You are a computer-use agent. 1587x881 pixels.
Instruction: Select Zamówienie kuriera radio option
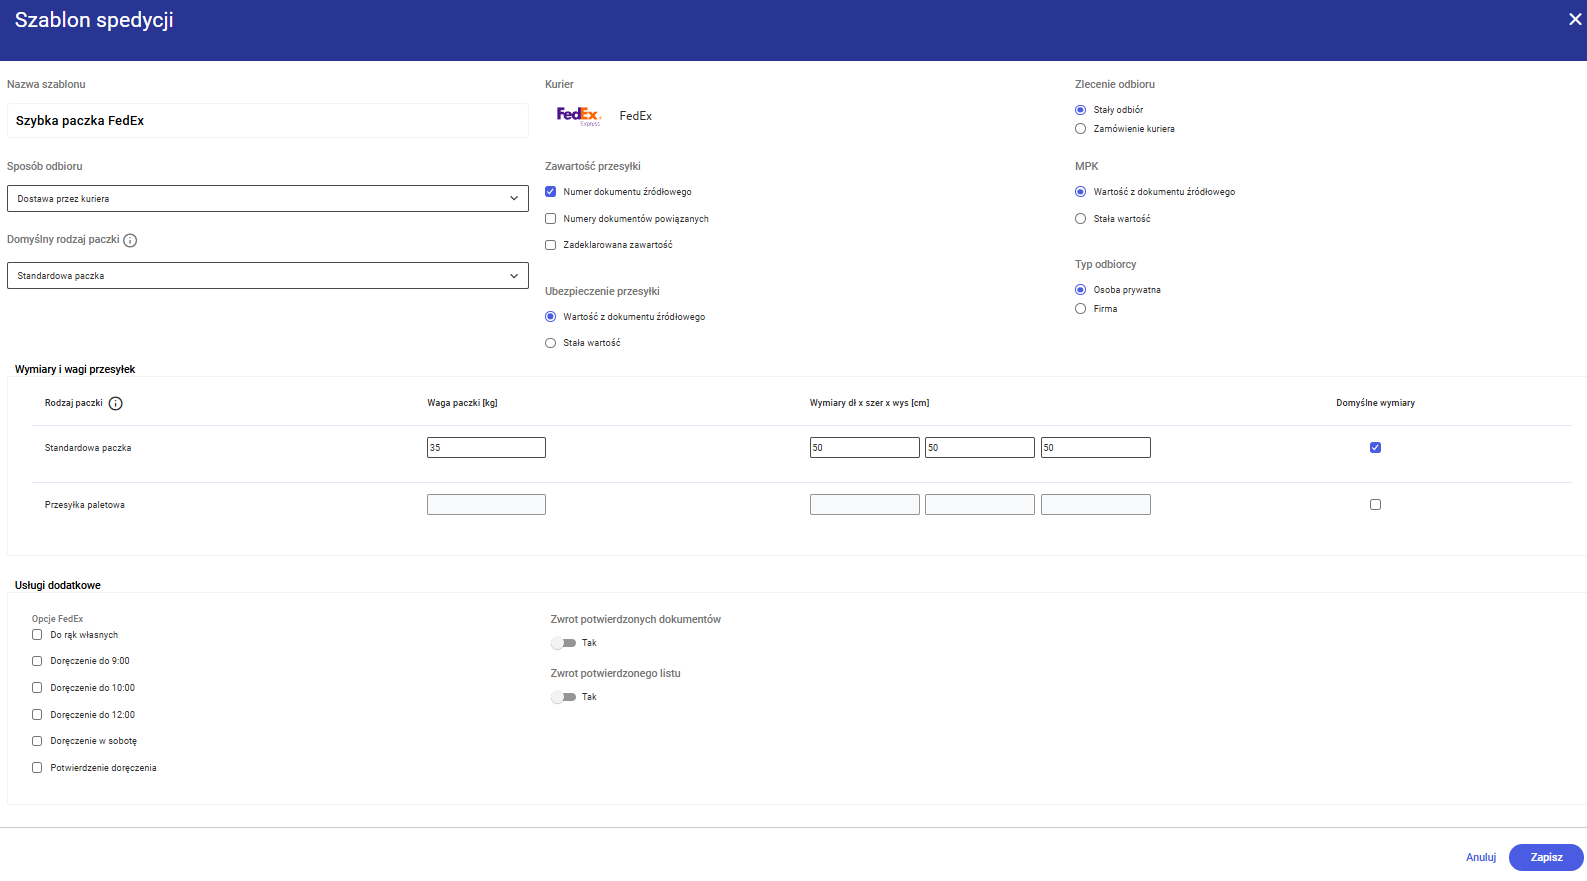tap(1080, 129)
